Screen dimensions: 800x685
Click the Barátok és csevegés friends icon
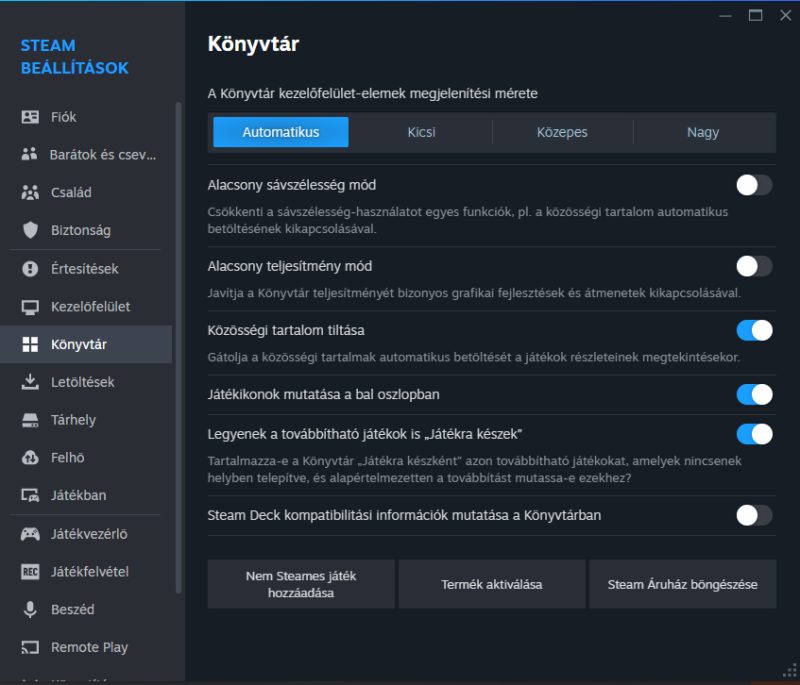pos(30,155)
